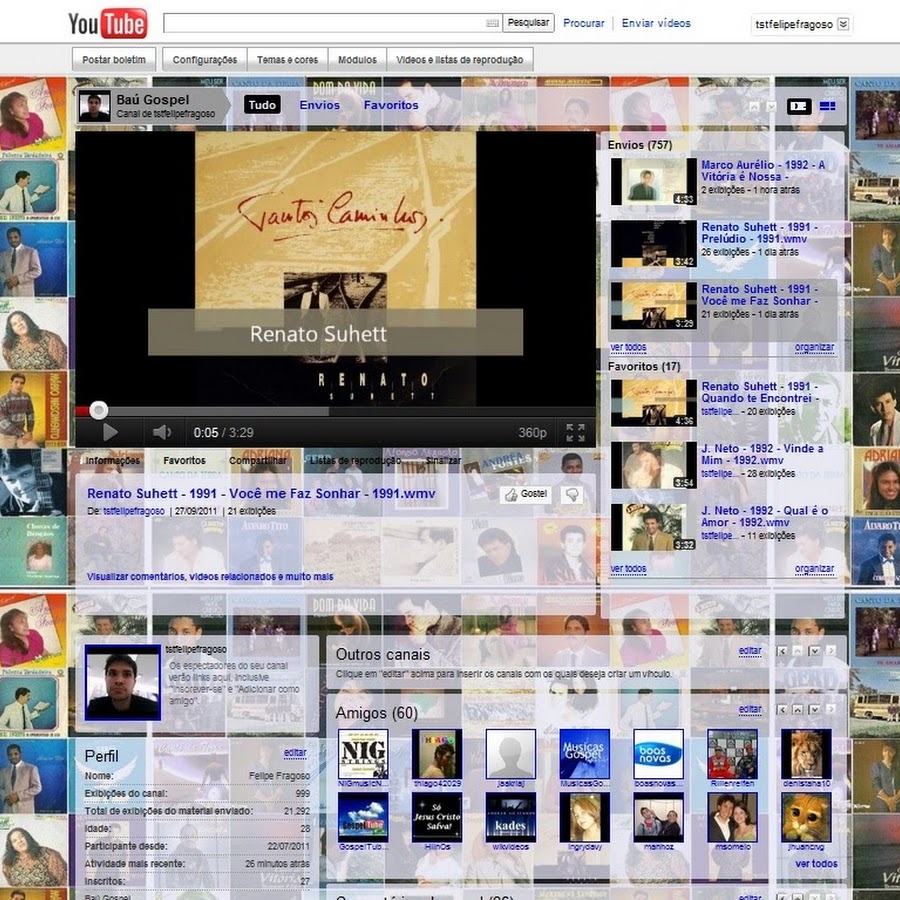The width and height of the screenshot is (900, 900).
Task: Click the video seek bar handle
Action: (x=99, y=410)
